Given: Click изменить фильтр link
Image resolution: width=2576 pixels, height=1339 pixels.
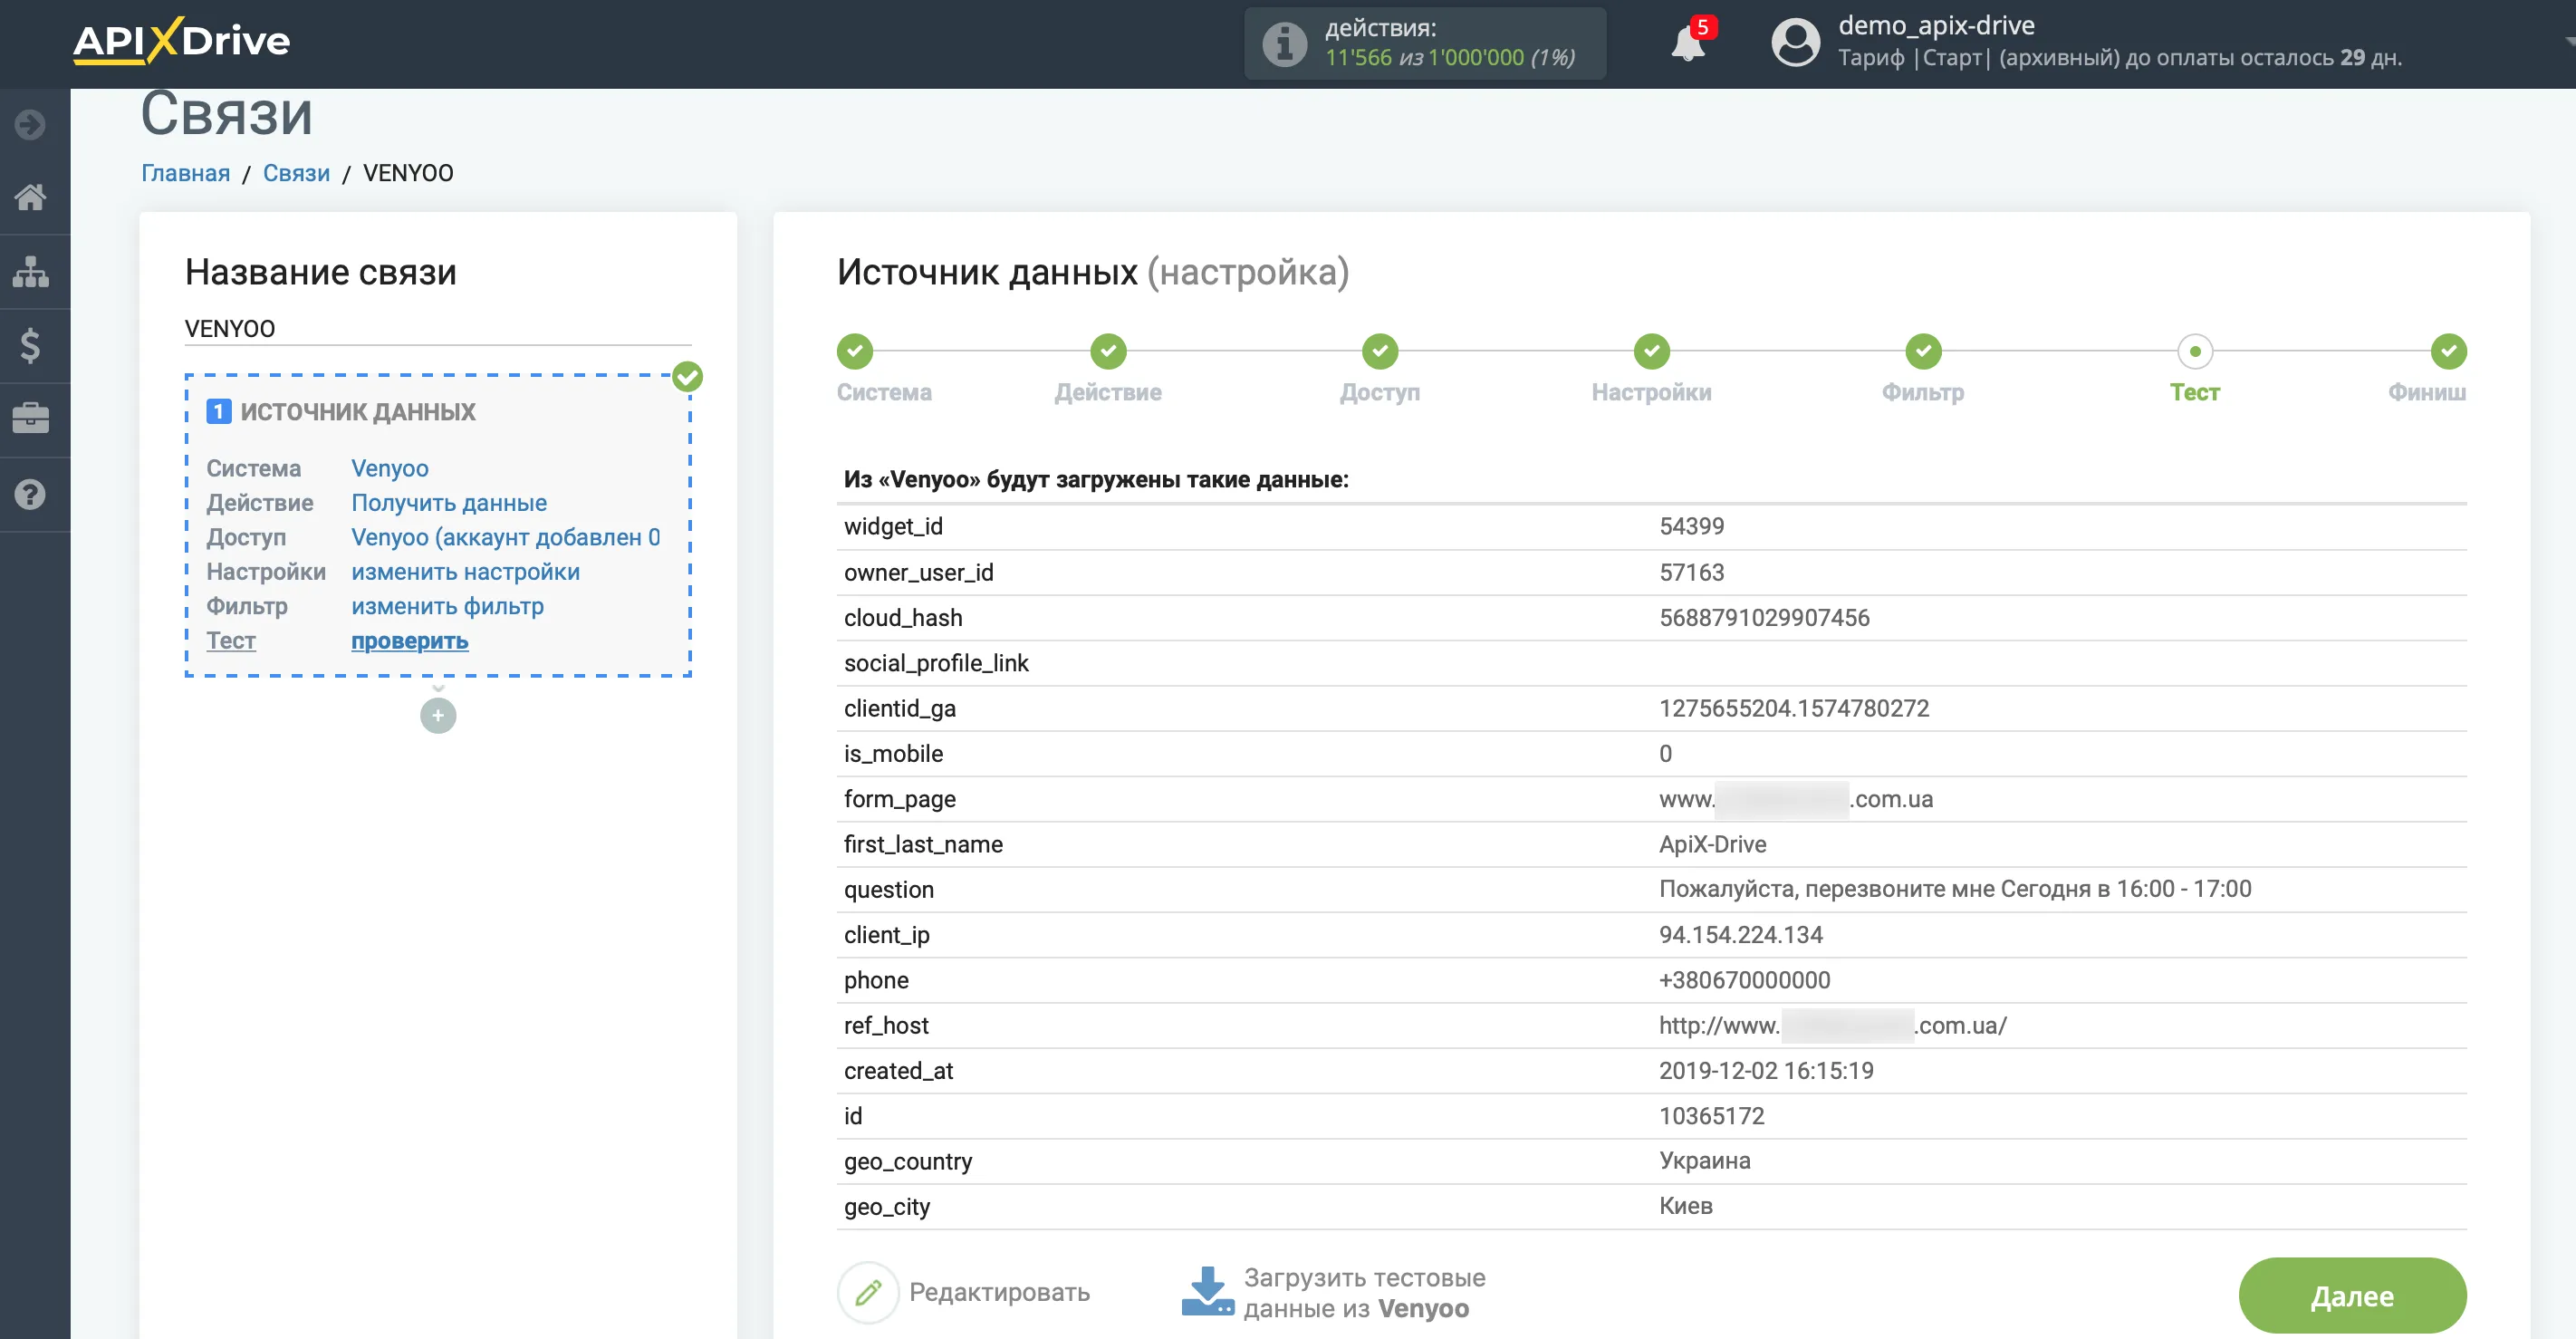Looking at the screenshot, I should tap(447, 606).
